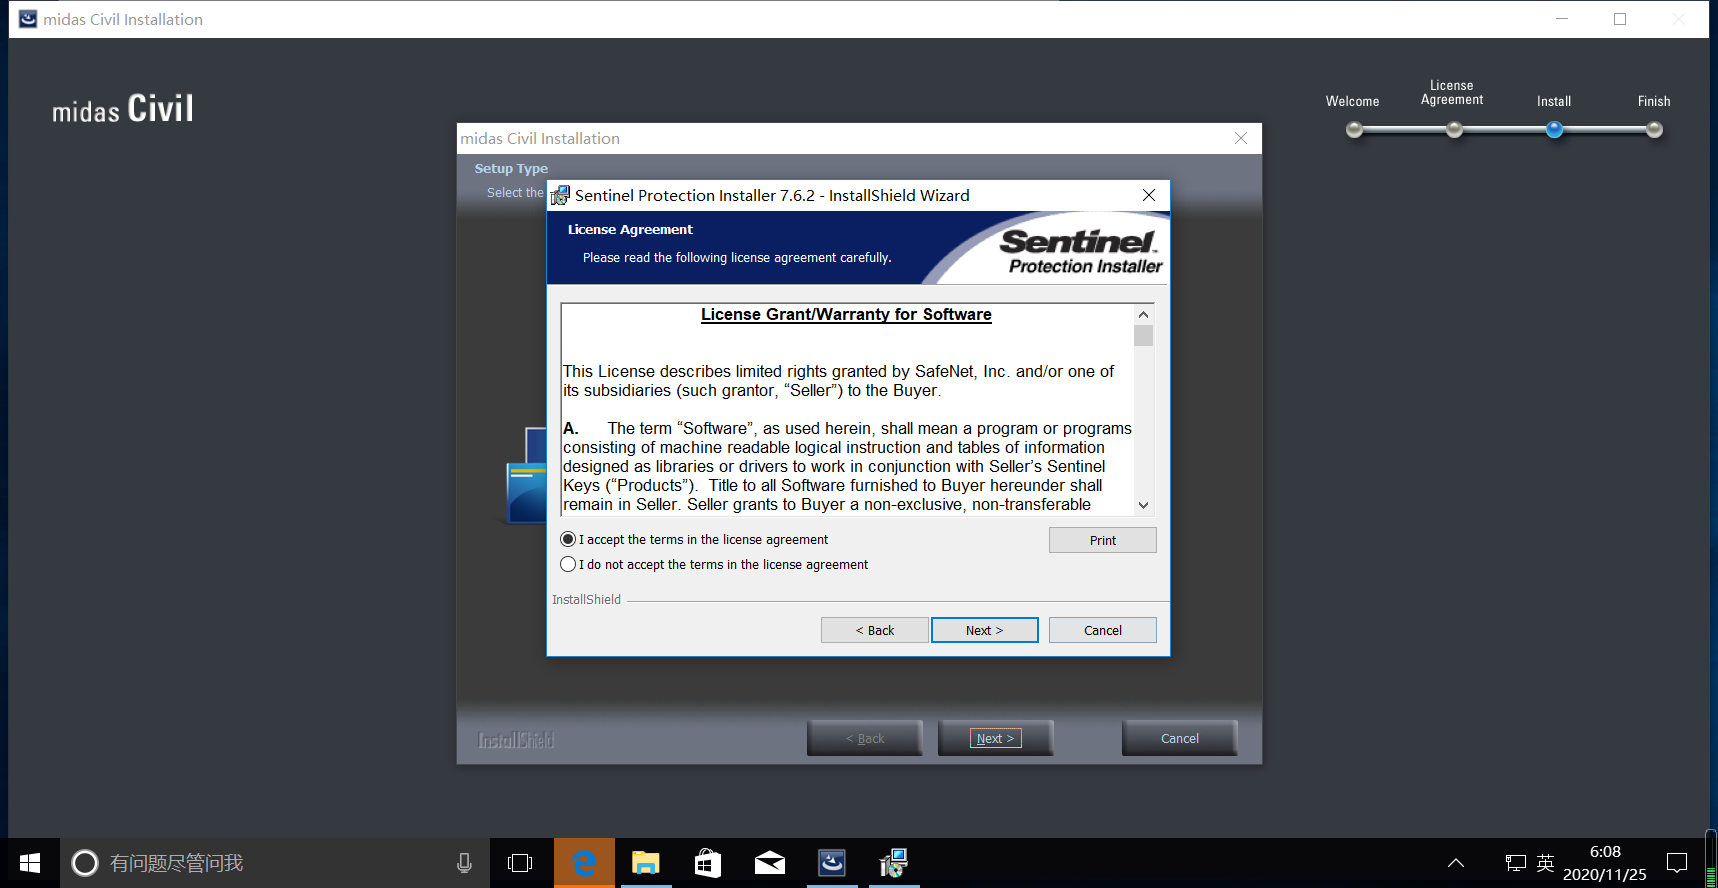Screen dimensions: 1718x888
Task: Click the Install step marker
Action: [x=1554, y=129]
